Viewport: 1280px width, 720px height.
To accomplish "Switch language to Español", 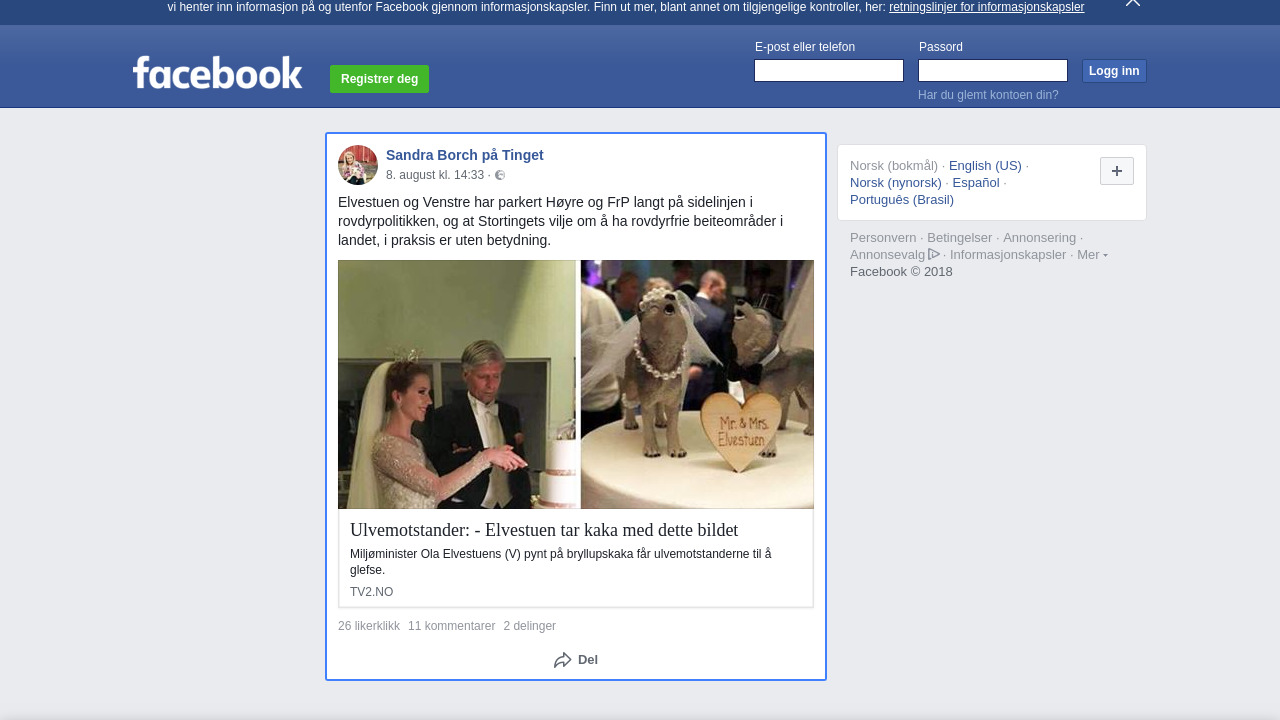I will [x=976, y=183].
